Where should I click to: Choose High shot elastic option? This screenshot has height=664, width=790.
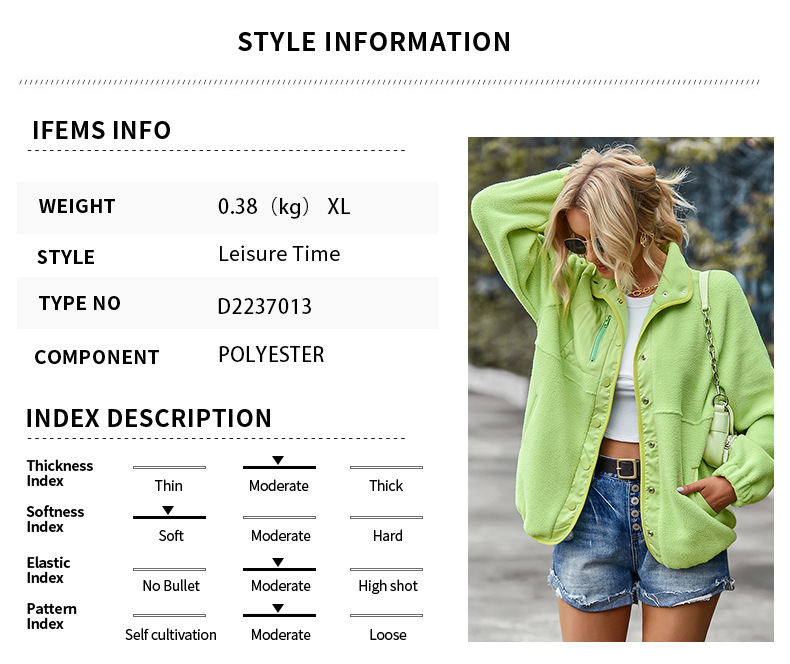[x=388, y=586]
